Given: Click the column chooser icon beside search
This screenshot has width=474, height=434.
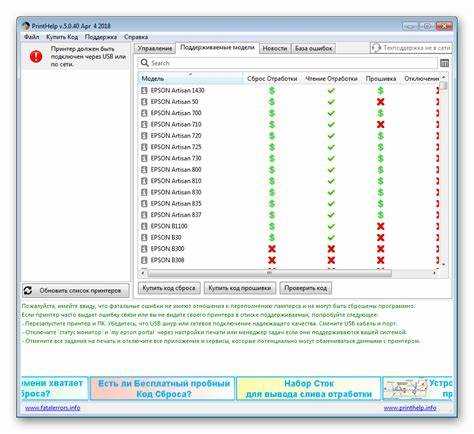Looking at the screenshot, I should [444, 63].
